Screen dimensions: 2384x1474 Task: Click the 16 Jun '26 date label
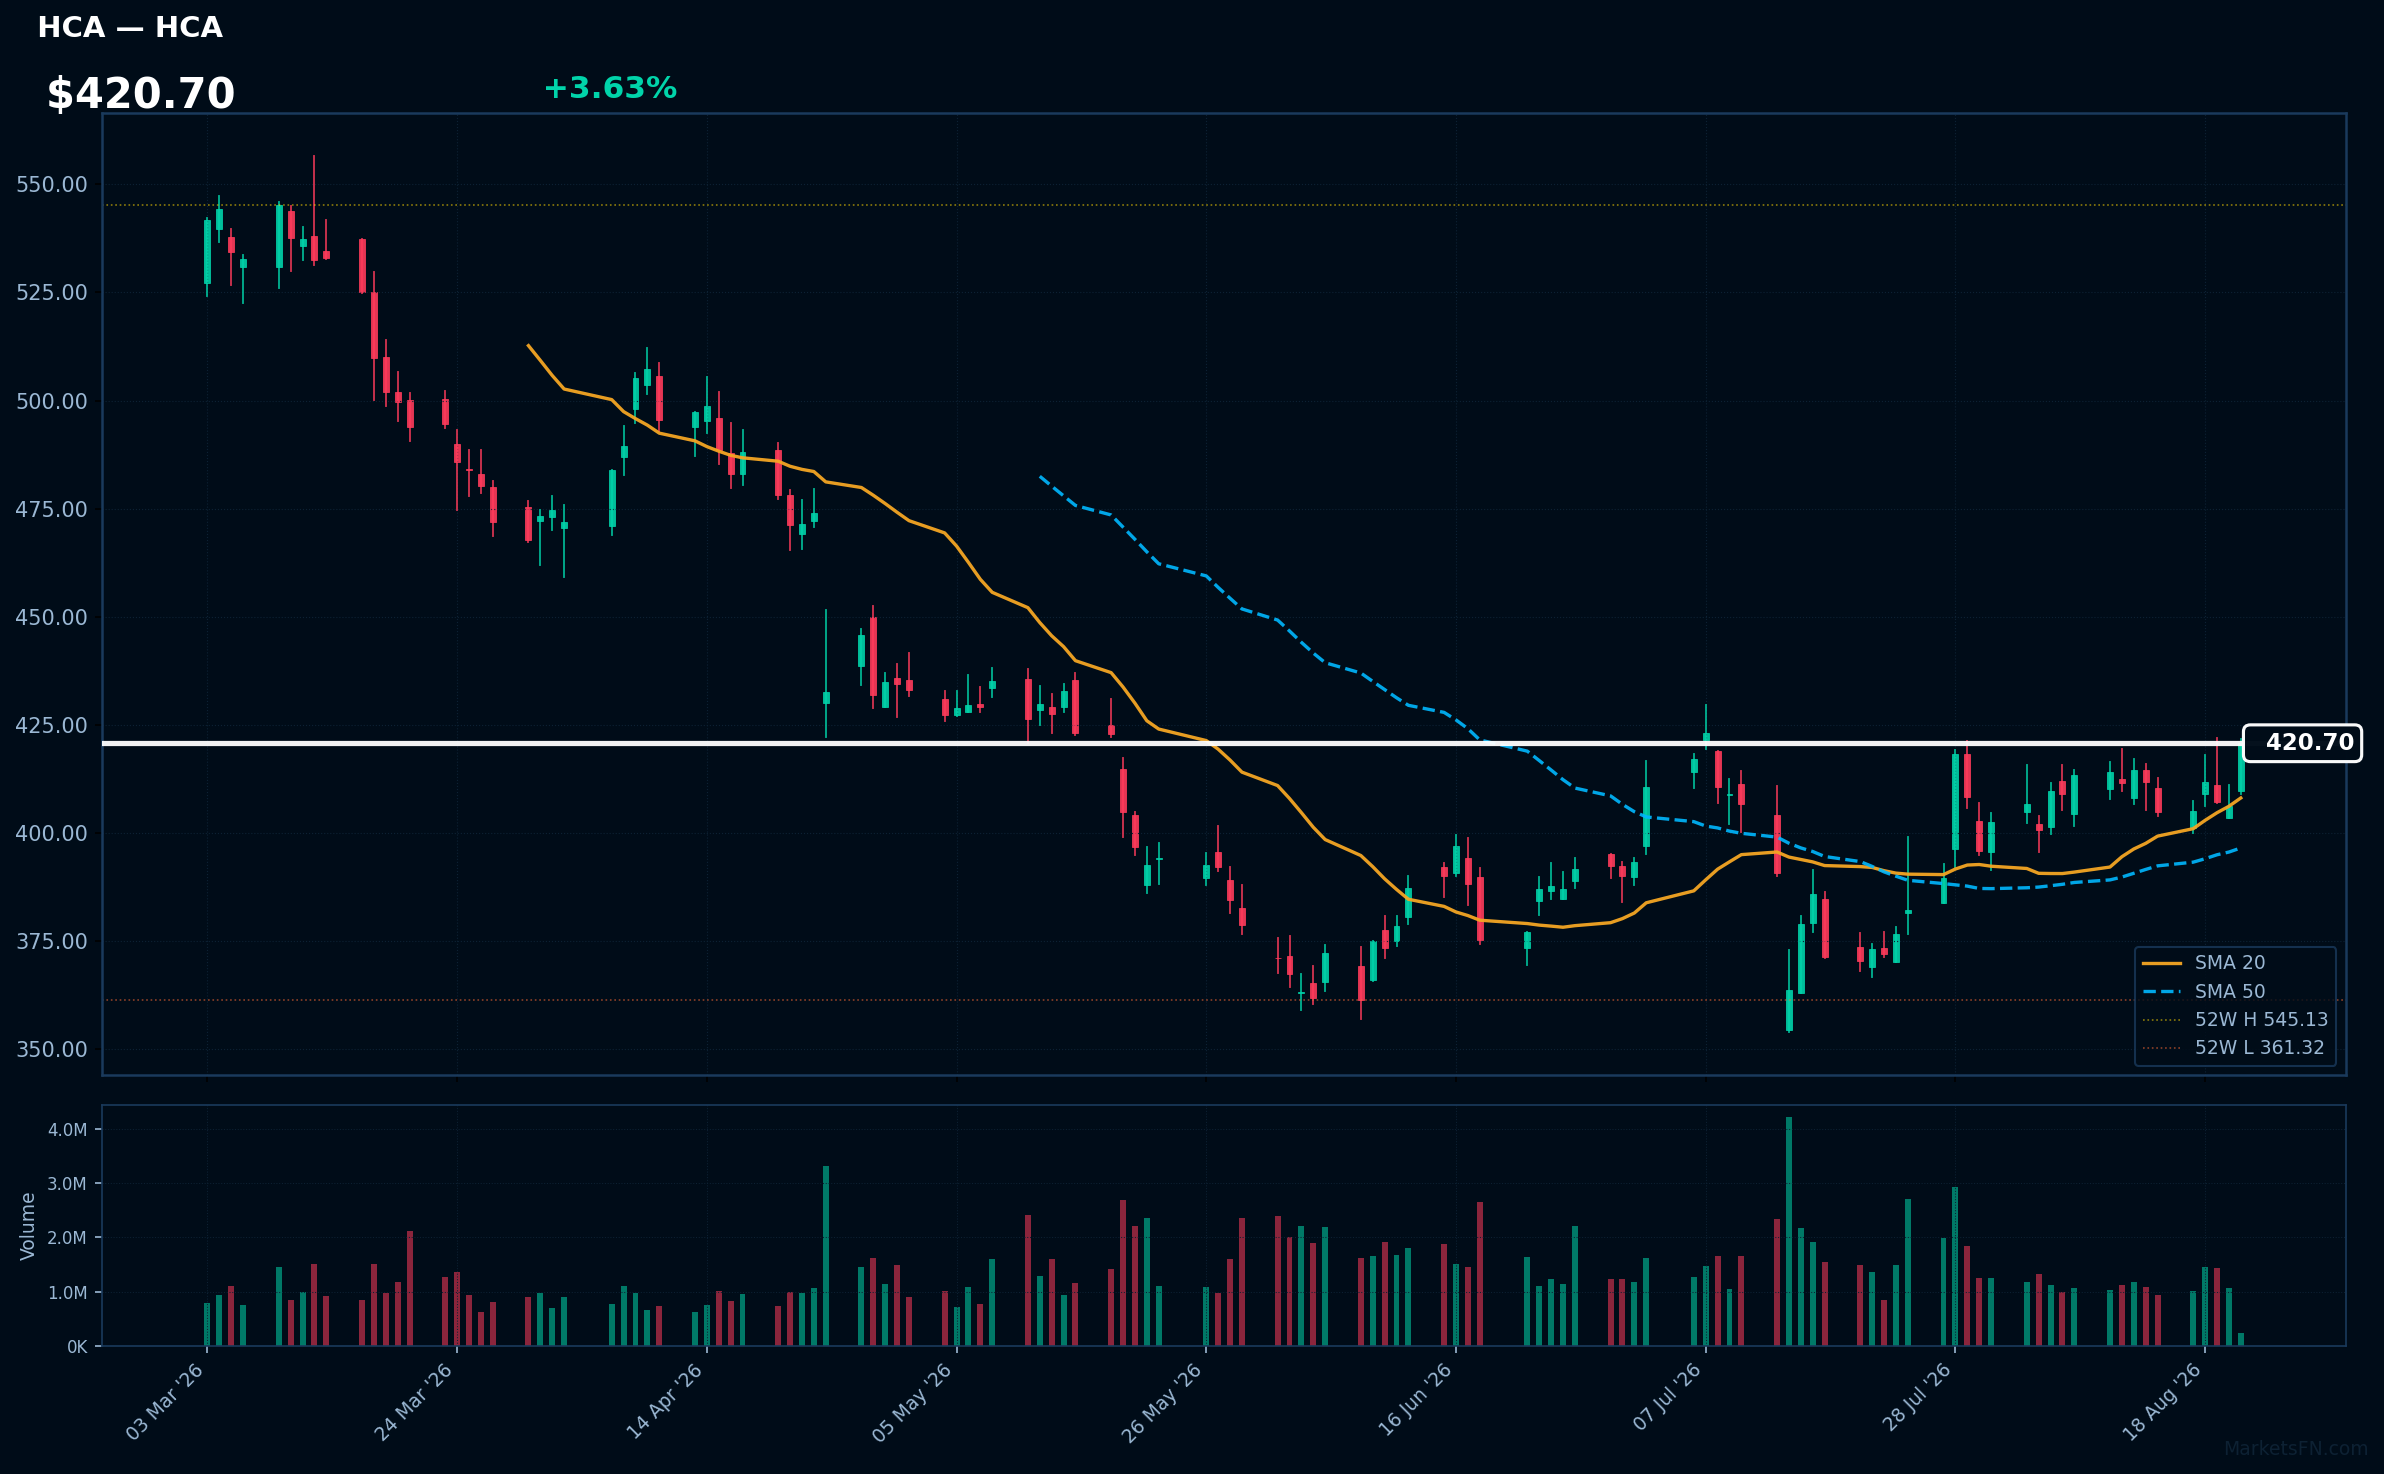coord(1415,1402)
